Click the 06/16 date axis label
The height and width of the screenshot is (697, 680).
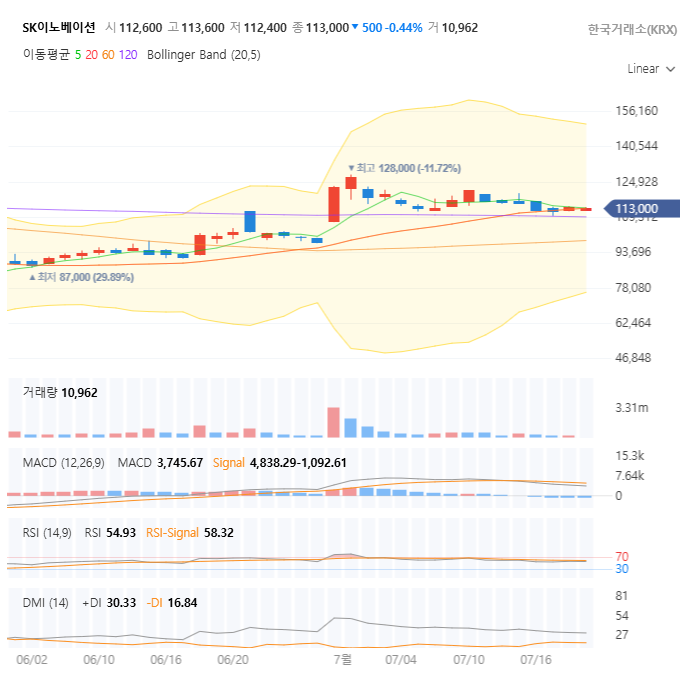(x=166, y=660)
